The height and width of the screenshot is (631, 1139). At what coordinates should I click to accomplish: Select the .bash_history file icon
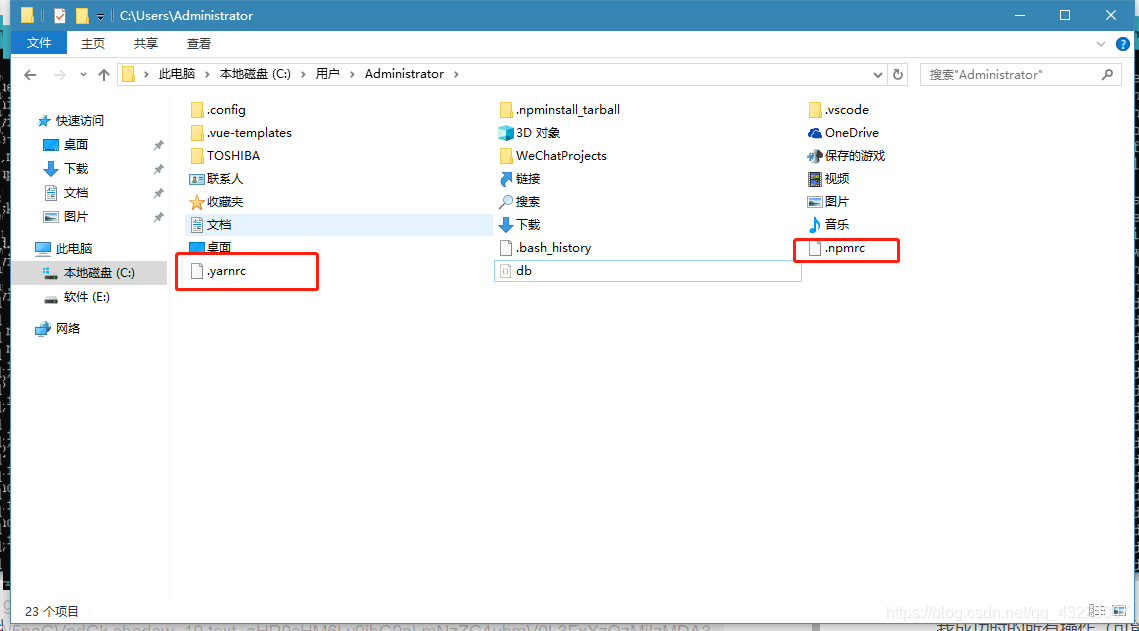[506, 248]
